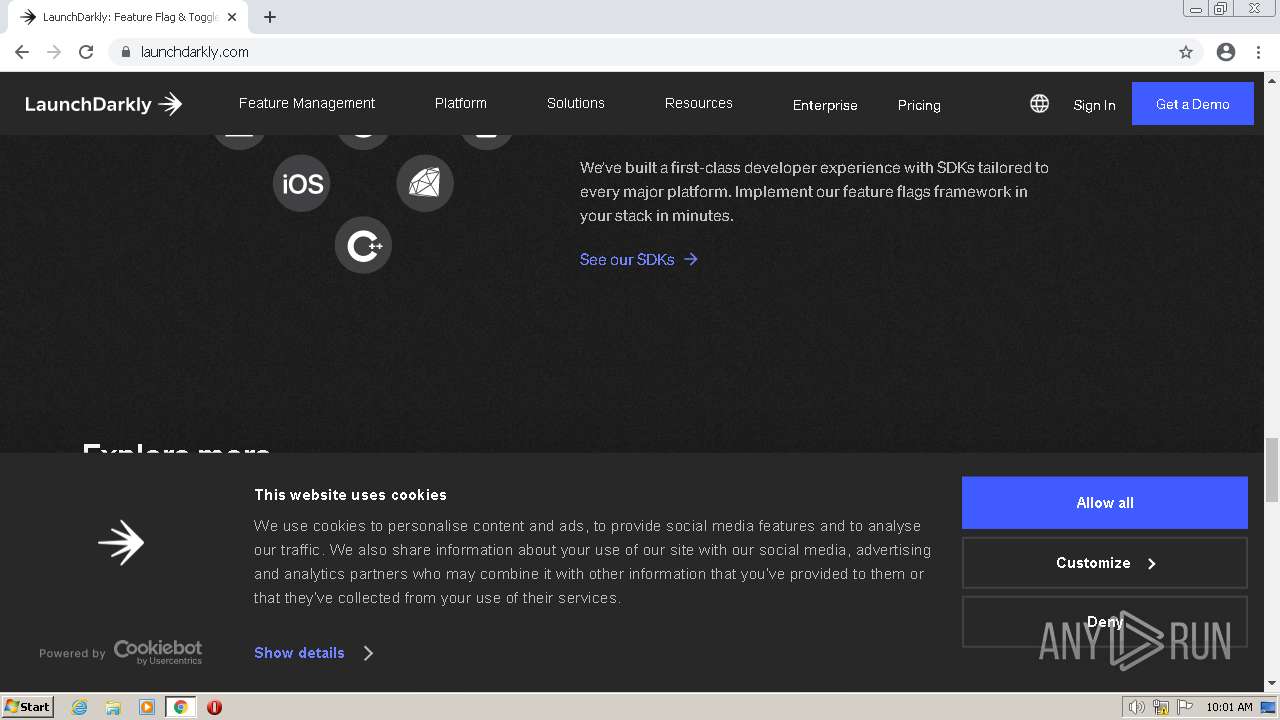Click Sign In
The height and width of the screenshot is (720, 1280).
click(x=1094, y=105)
